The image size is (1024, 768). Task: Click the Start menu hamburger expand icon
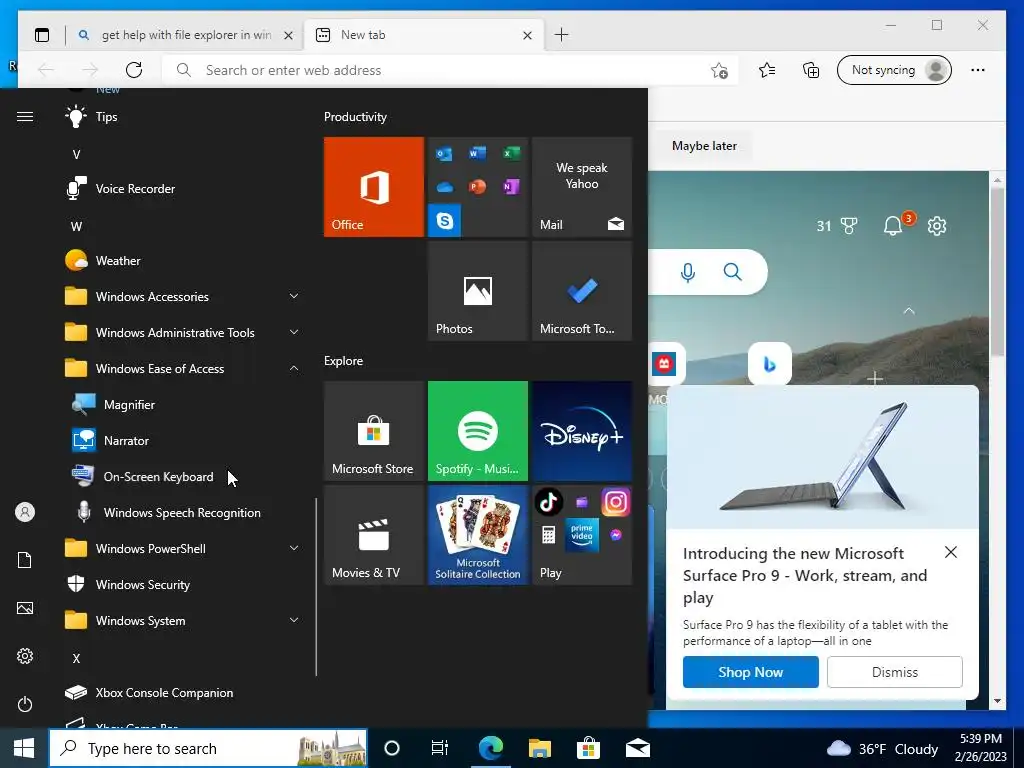[25, 117]
